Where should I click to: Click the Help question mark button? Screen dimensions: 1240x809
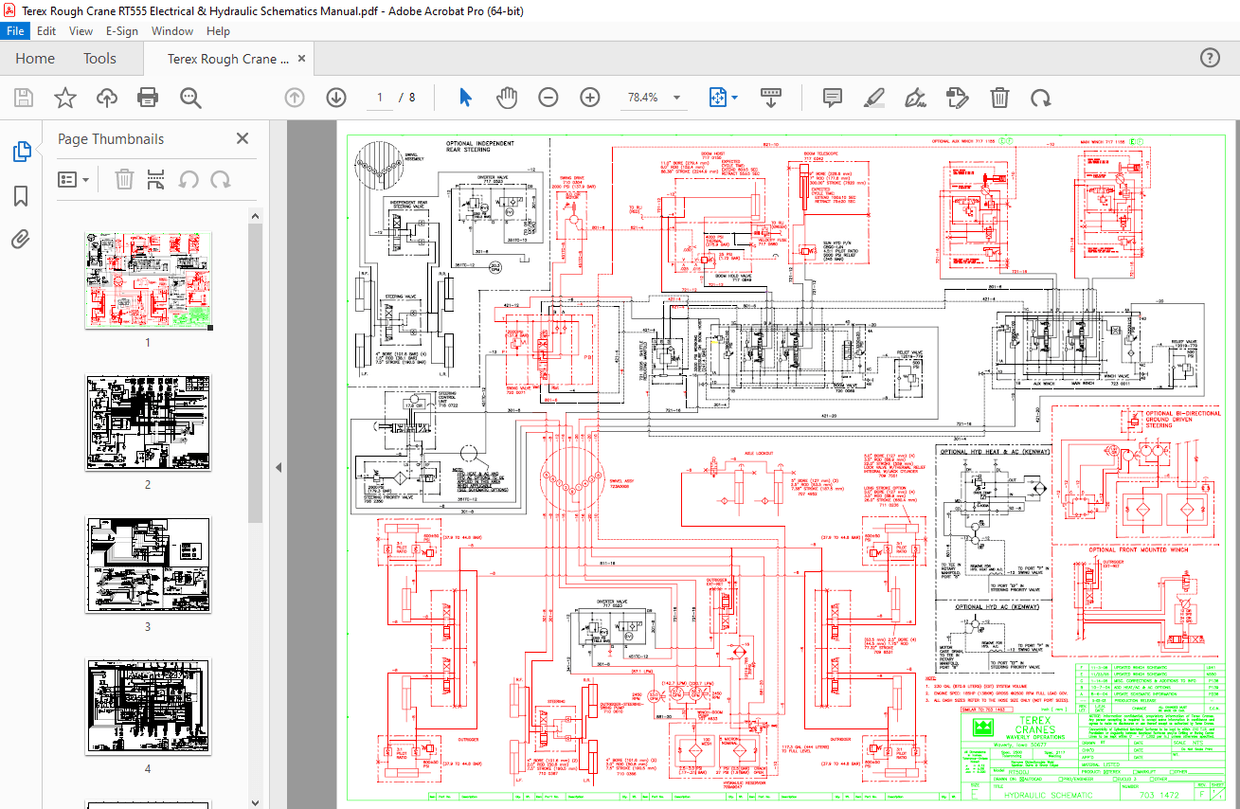[x=1209, y=58]
